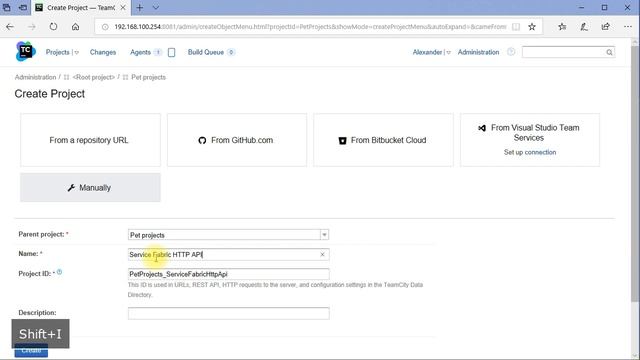Click the browser address bar URL
Image resolution: width=640 pixels, height=360 pixels.
[310, 27]
